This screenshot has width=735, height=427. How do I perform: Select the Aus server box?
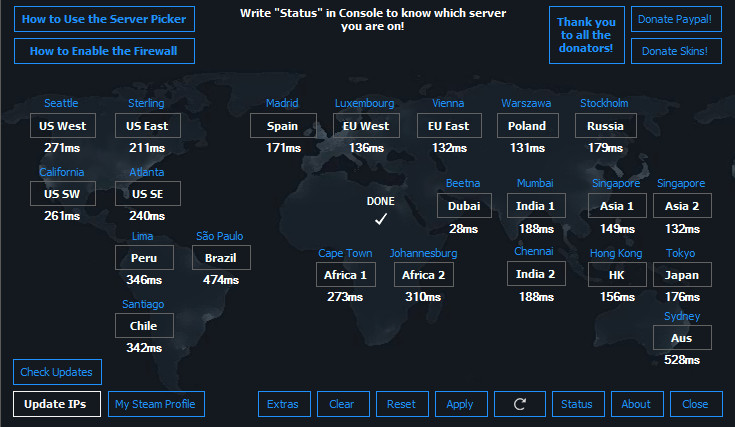tap(682, 337)
